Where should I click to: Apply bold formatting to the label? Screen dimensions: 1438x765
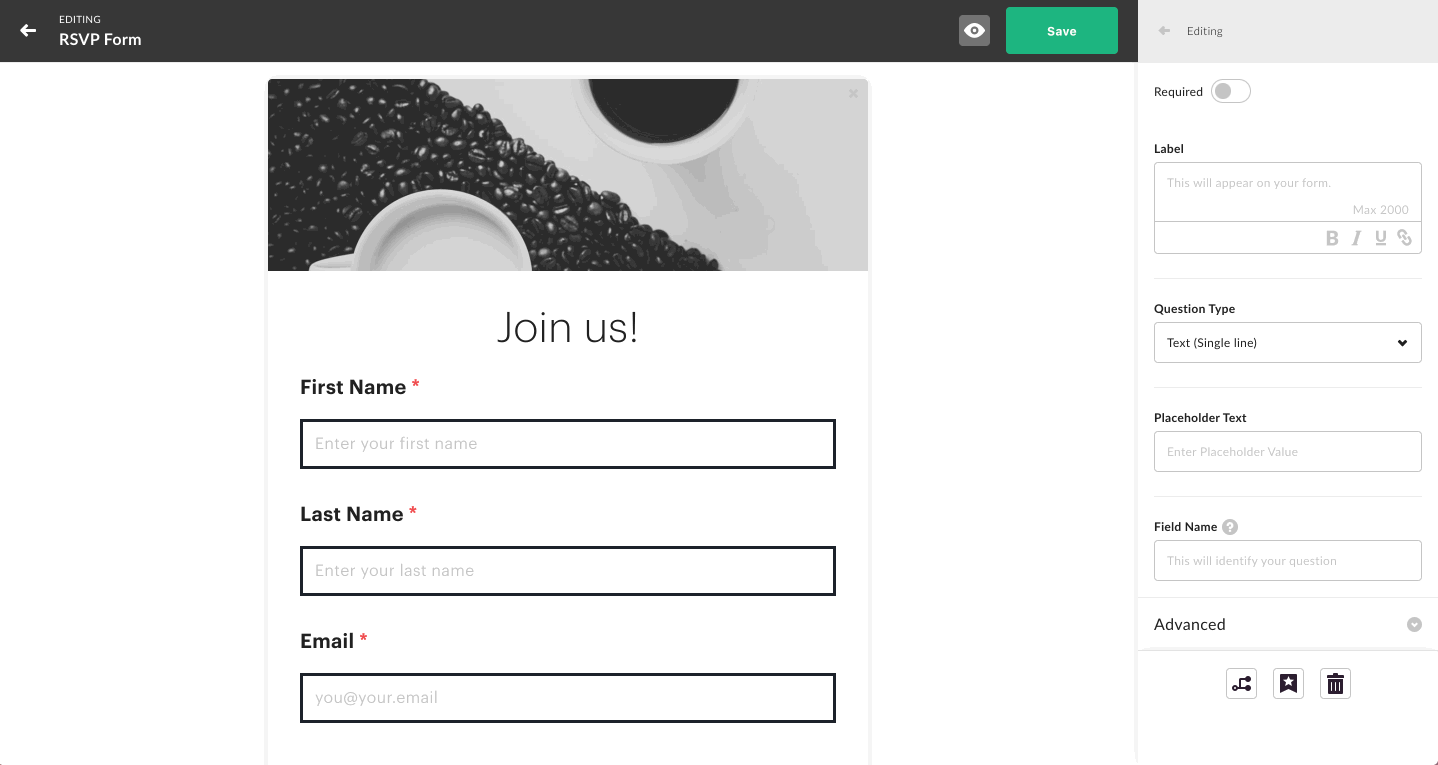pyautogui.click(x=1332, y=238)
